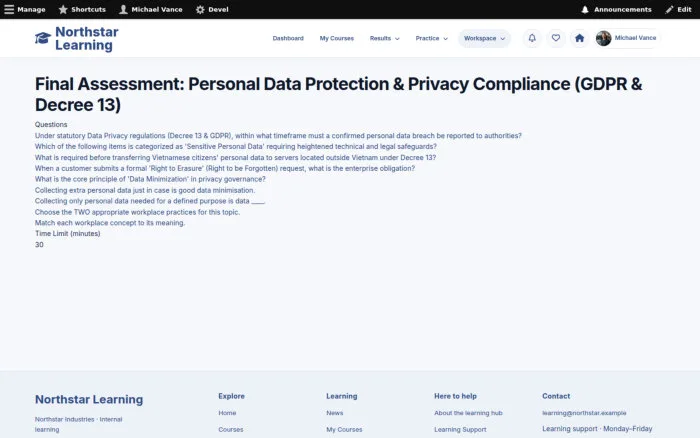Open the 'Data Minimization' core principle question
This screenshot has width=700, height=438.
pos(150,179)
